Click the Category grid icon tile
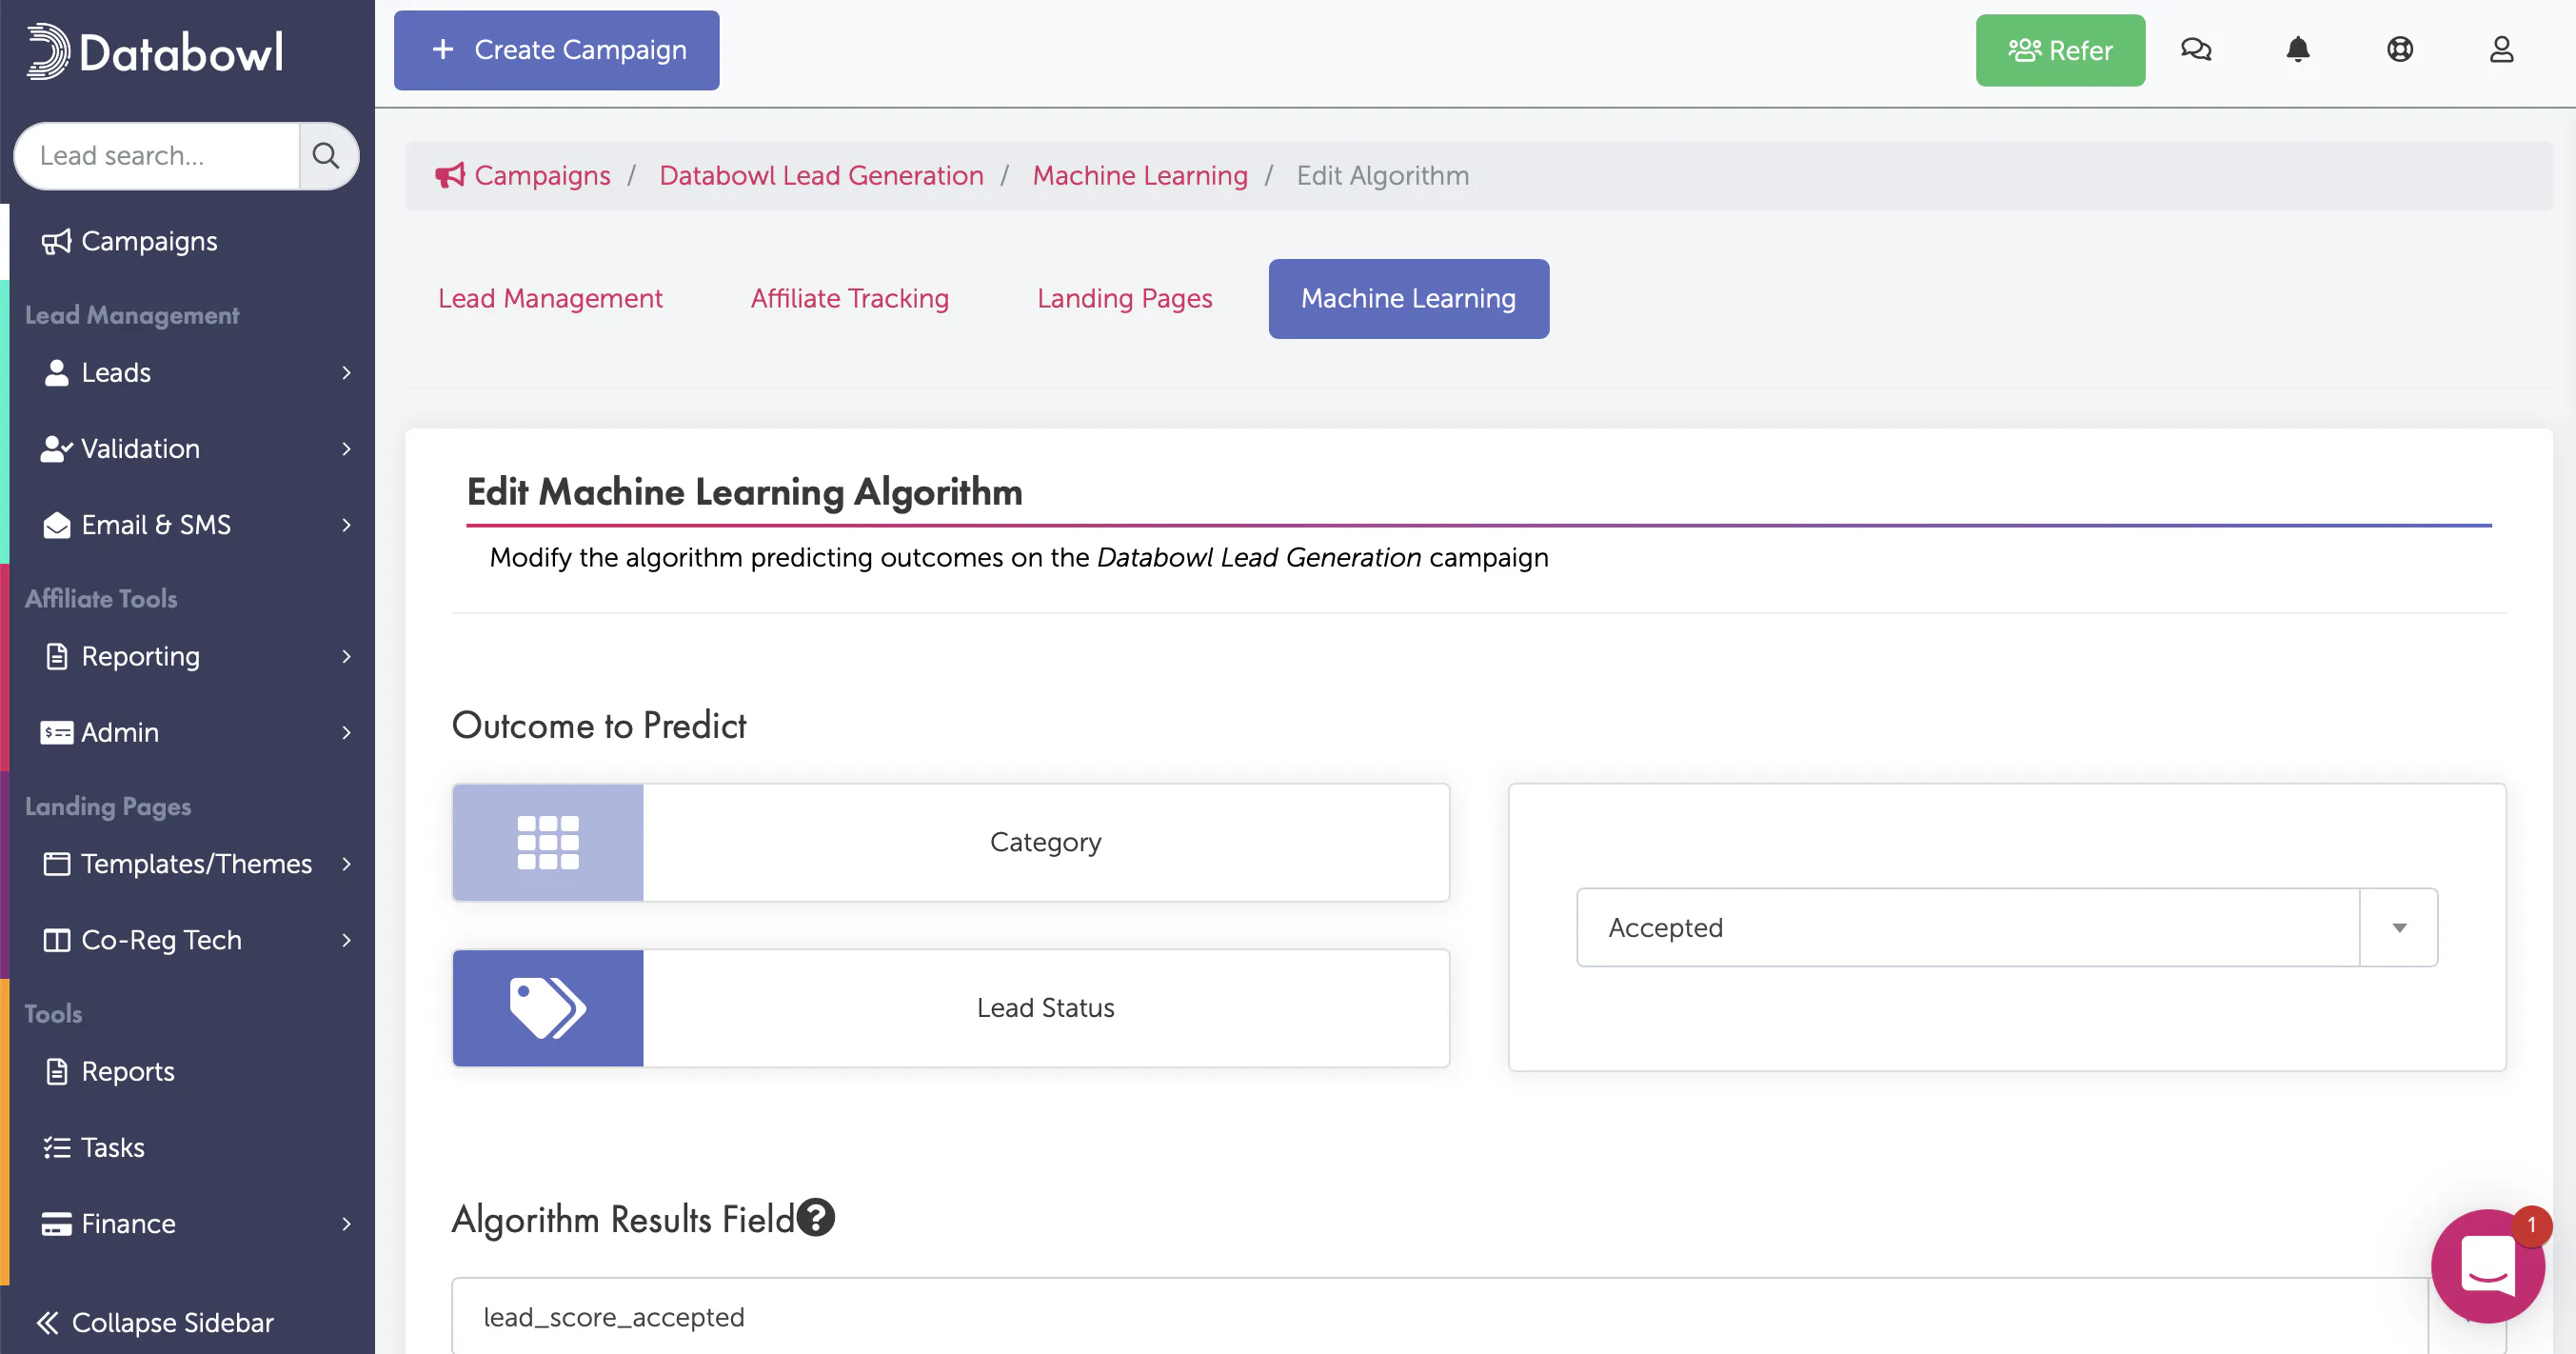Viewport: 2576px width, 1354px height. pyautogui.click(x=548, y=842)
